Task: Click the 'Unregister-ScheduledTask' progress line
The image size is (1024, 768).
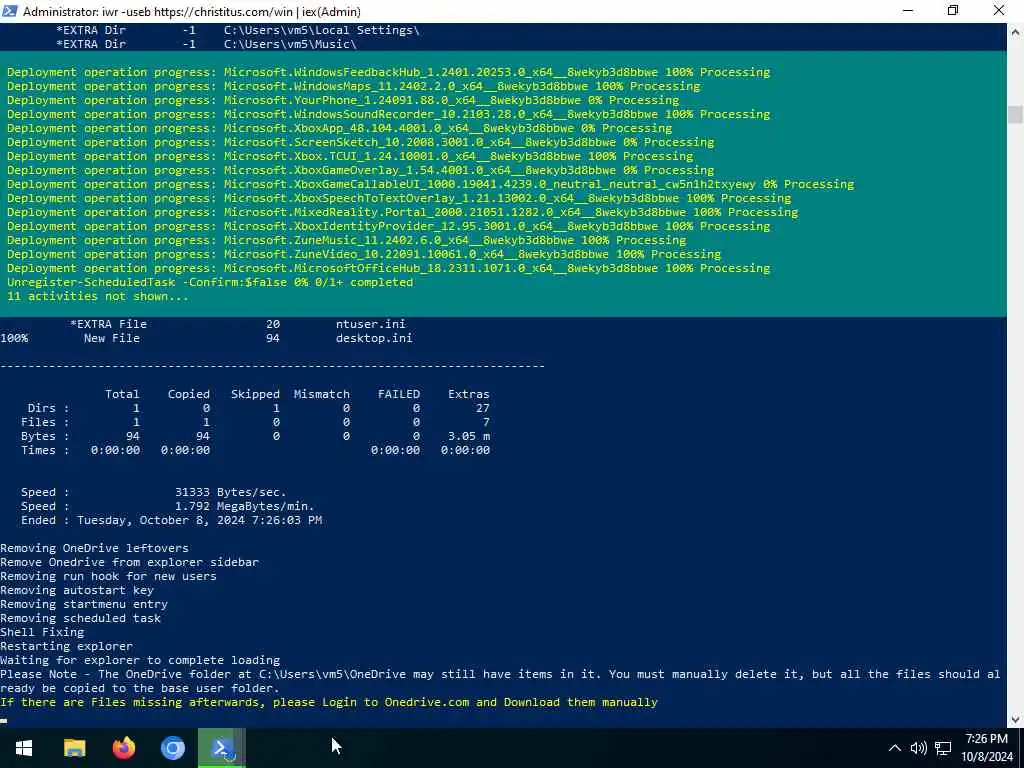Action: click(210, 282)
